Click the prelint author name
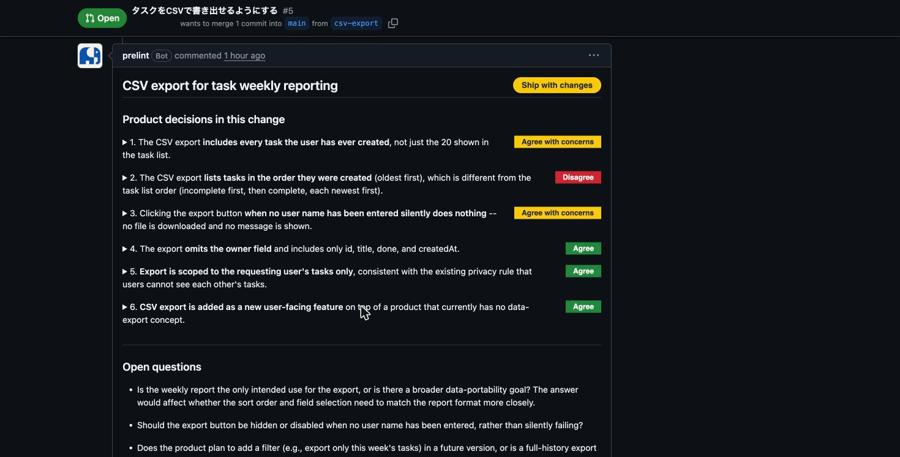Screen dimensions: 900x457 pyautogui.click(x=135, y=56)
